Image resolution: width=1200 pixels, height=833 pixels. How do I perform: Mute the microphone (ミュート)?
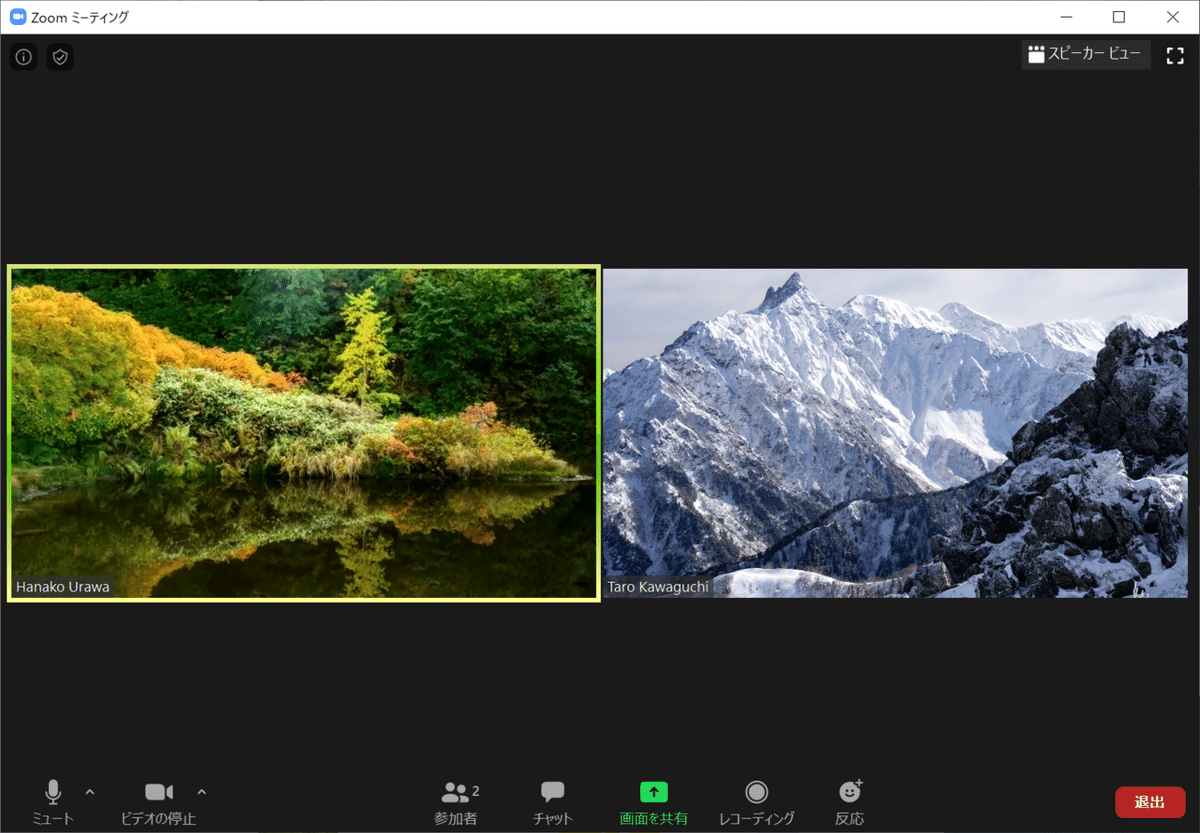point(53,803)
